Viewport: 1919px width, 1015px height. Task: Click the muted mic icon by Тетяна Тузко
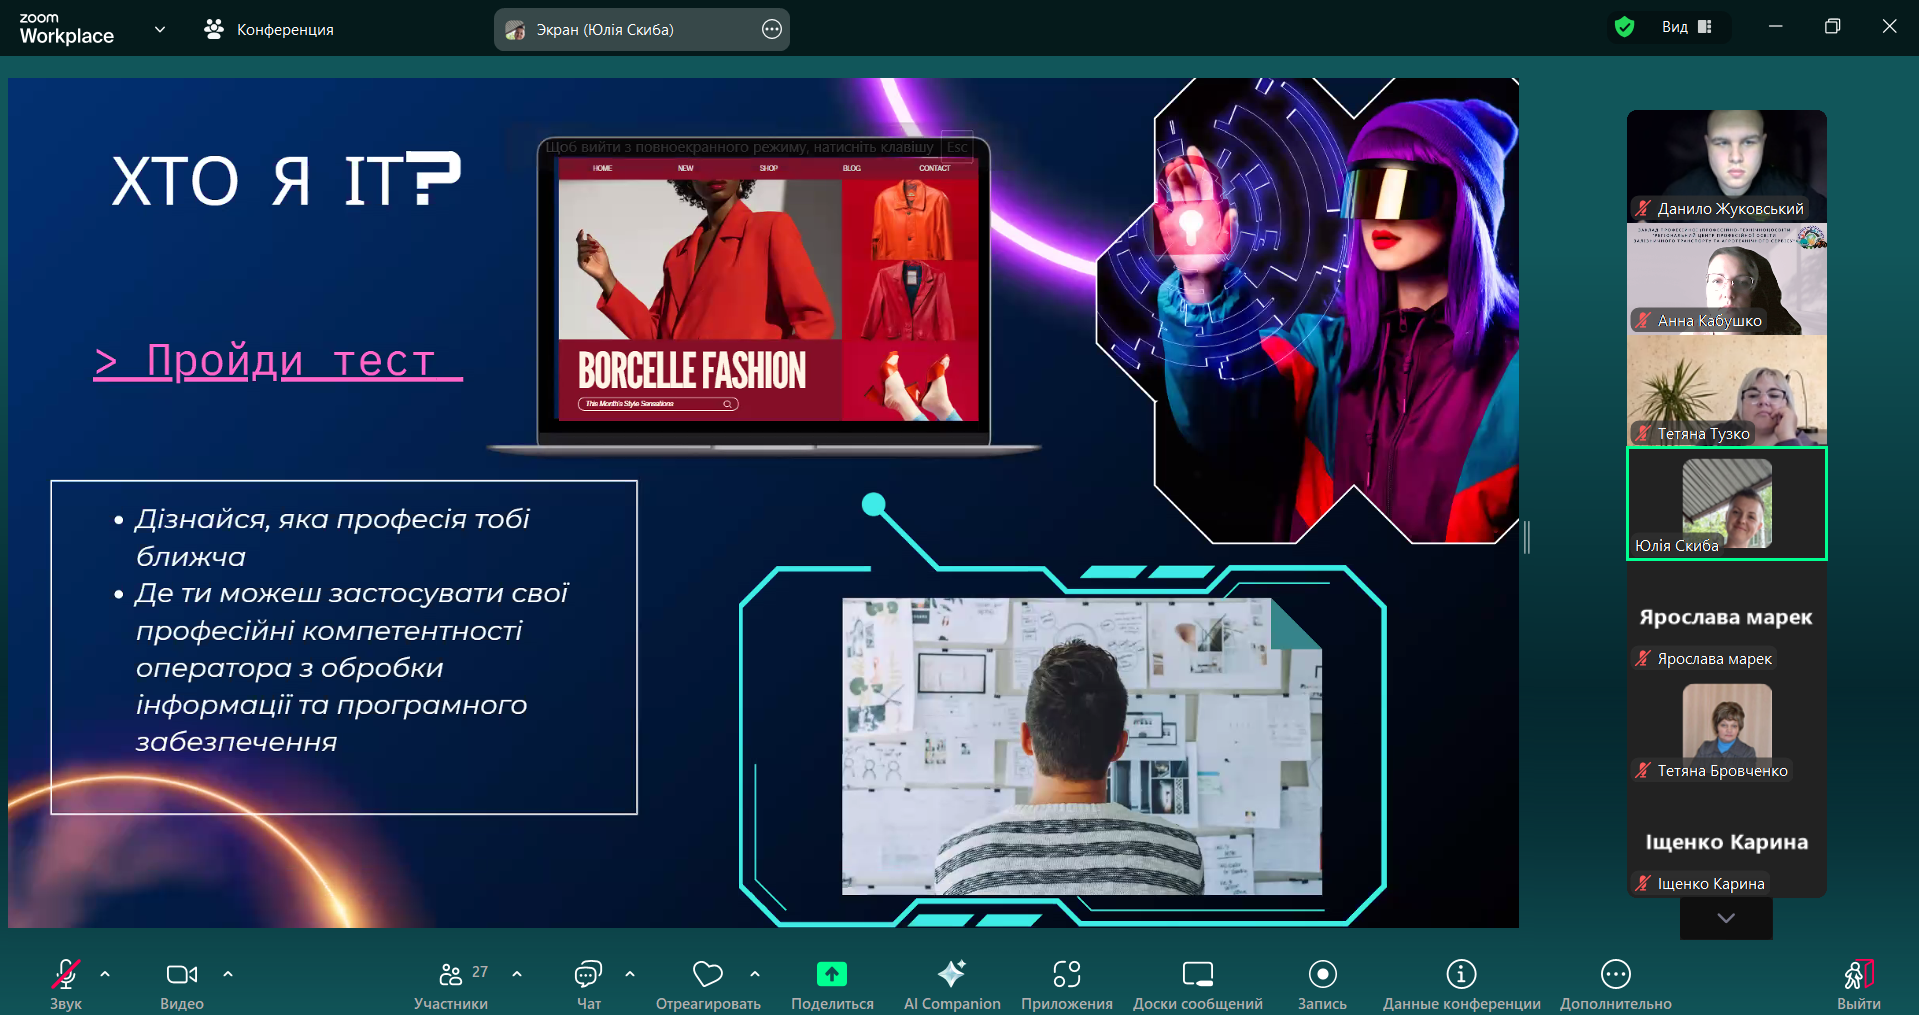pyautogui.click(x=1643, y=433)
